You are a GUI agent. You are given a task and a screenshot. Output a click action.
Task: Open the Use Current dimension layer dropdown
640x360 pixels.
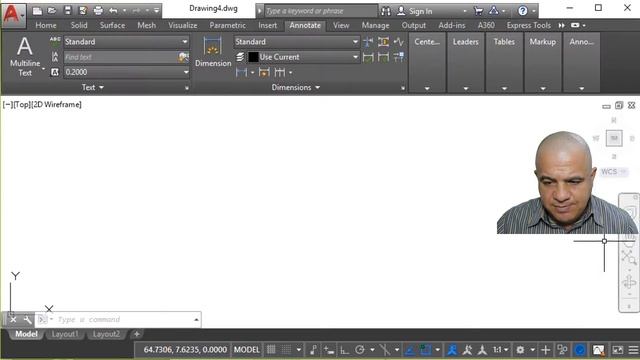pos(304,57)
